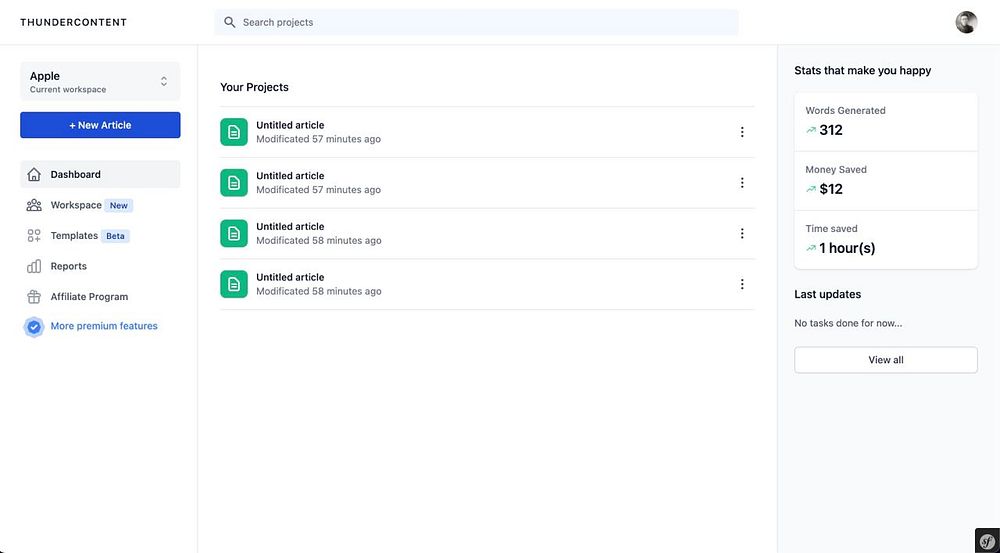This screenshot has width=1000, height=553.
Task: Click the Beta badge beside Templates
Action: tap(115, 236)
